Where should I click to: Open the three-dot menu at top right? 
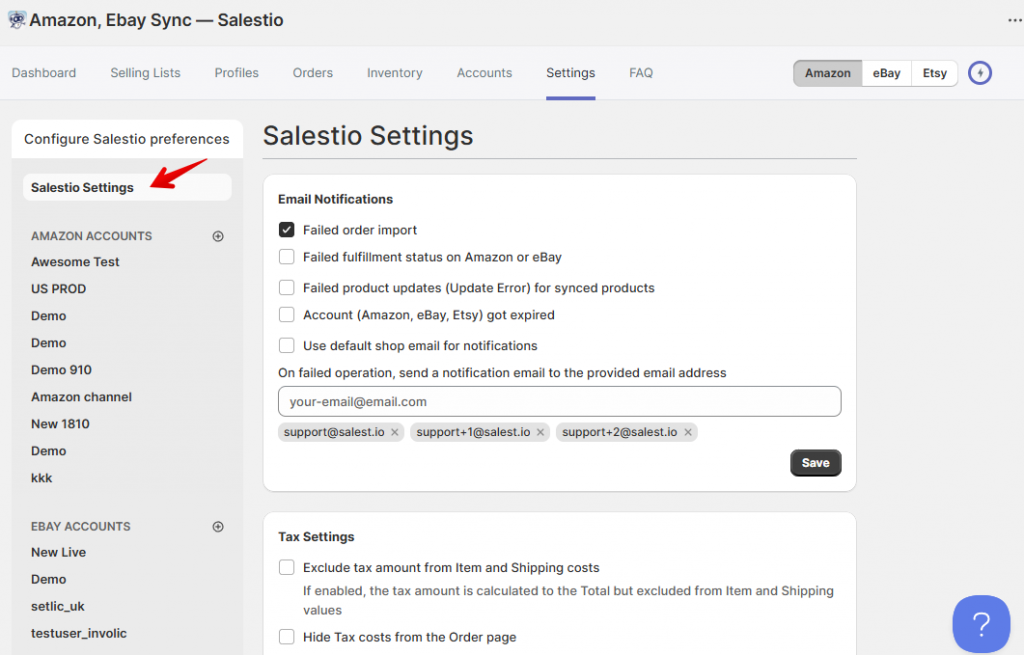point(1015,20)
